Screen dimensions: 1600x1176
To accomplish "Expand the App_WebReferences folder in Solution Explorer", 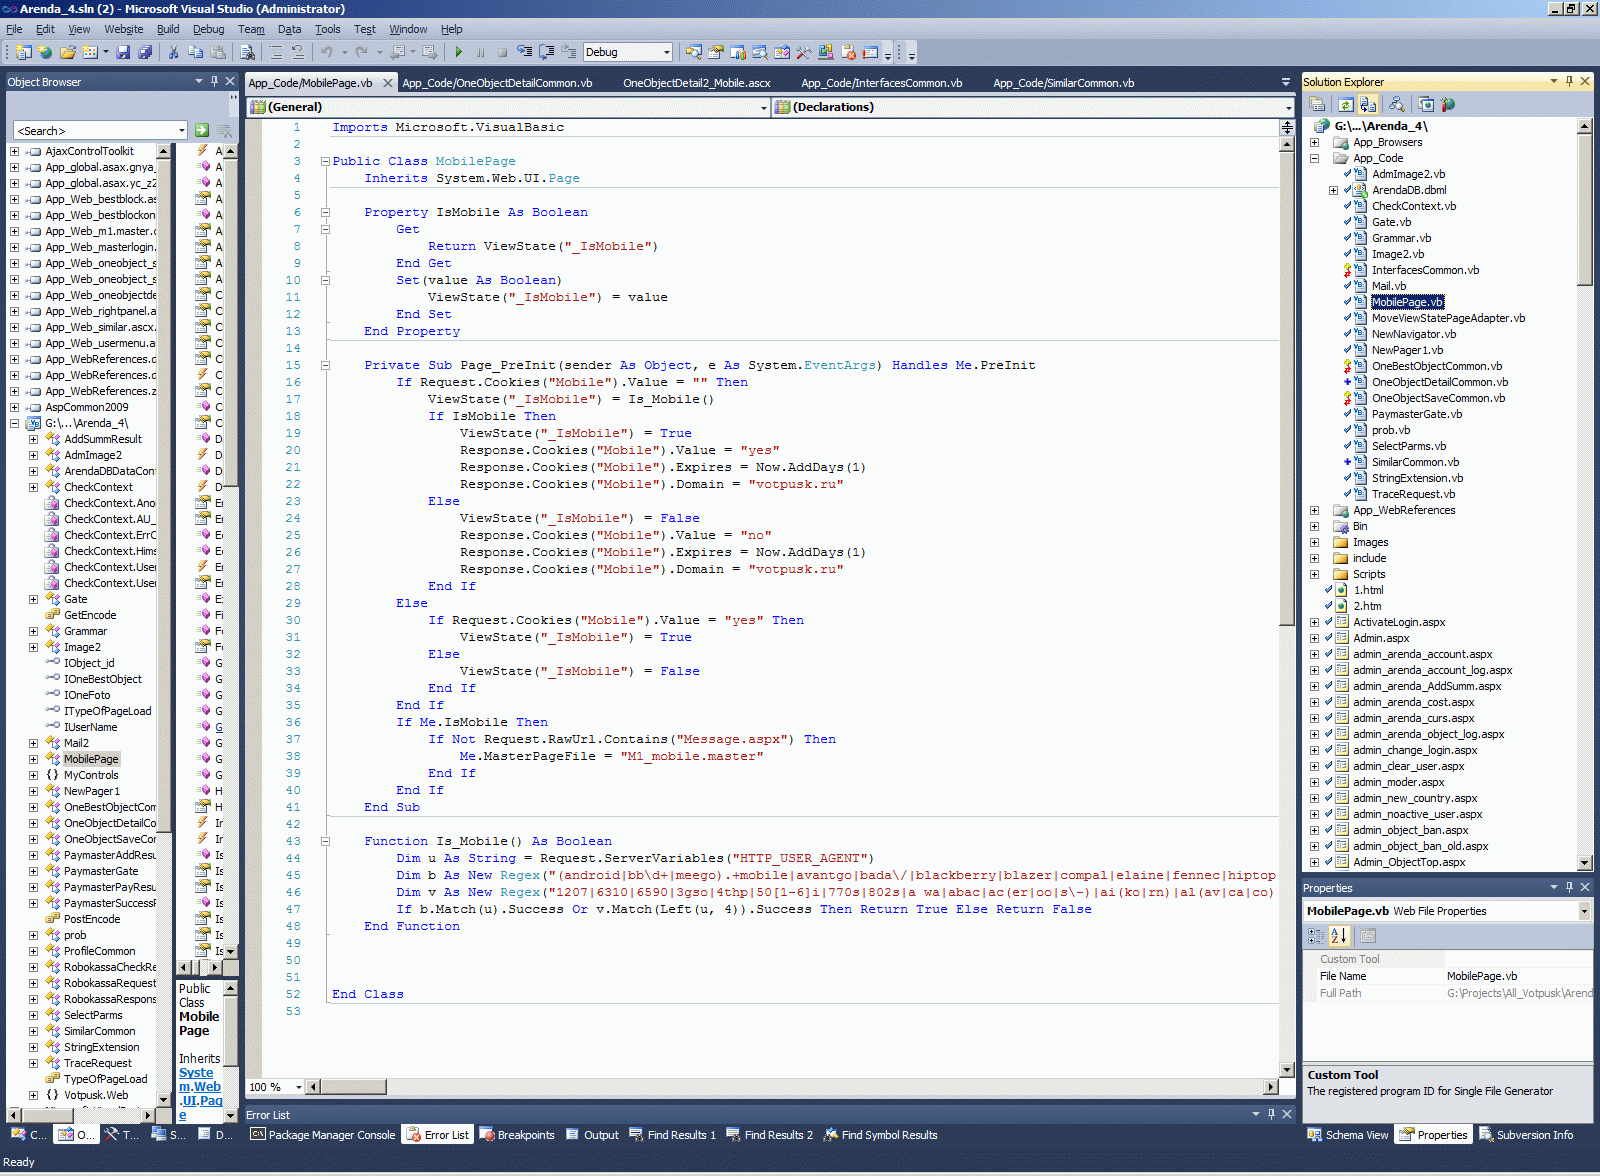I will point(1314,510).
